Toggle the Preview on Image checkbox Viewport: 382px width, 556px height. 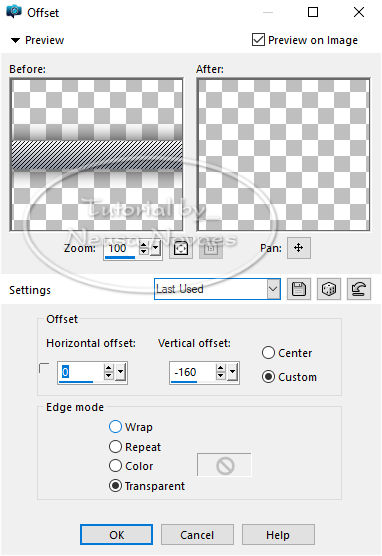coord(258,40)
